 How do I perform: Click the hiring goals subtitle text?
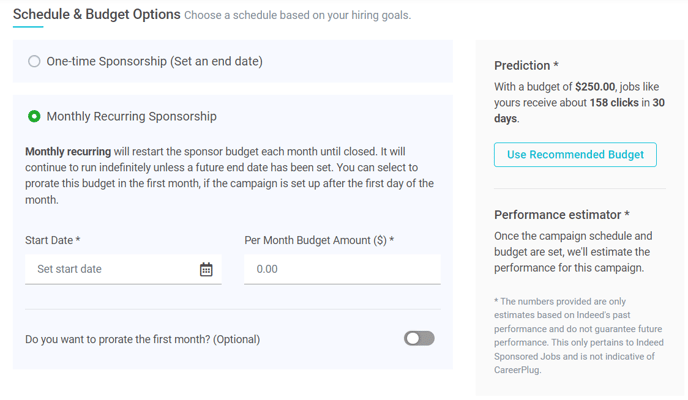click(x=297, y=15)
